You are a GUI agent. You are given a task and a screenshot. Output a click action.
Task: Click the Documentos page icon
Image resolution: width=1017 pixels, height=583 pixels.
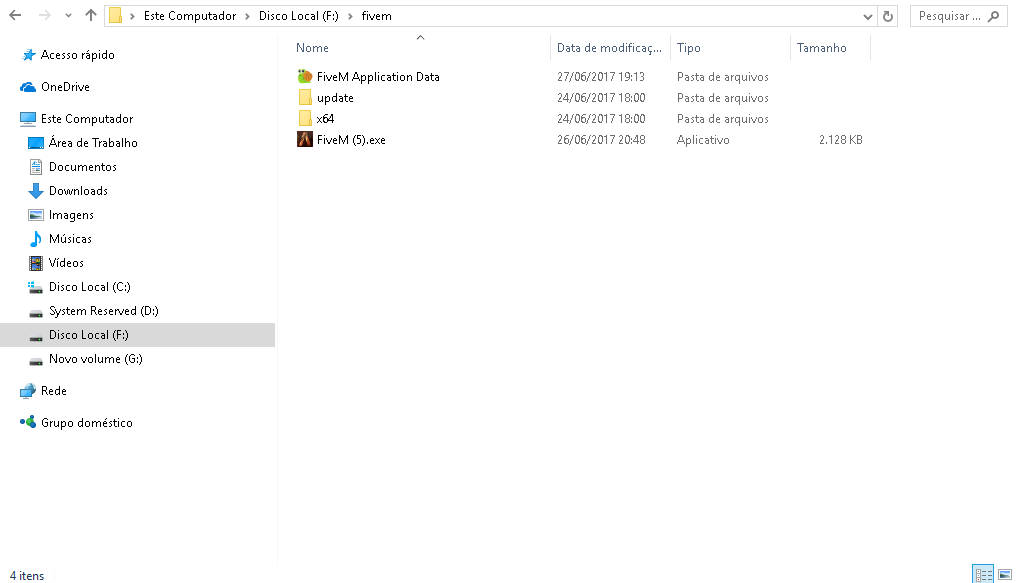[x=36, y=167]
